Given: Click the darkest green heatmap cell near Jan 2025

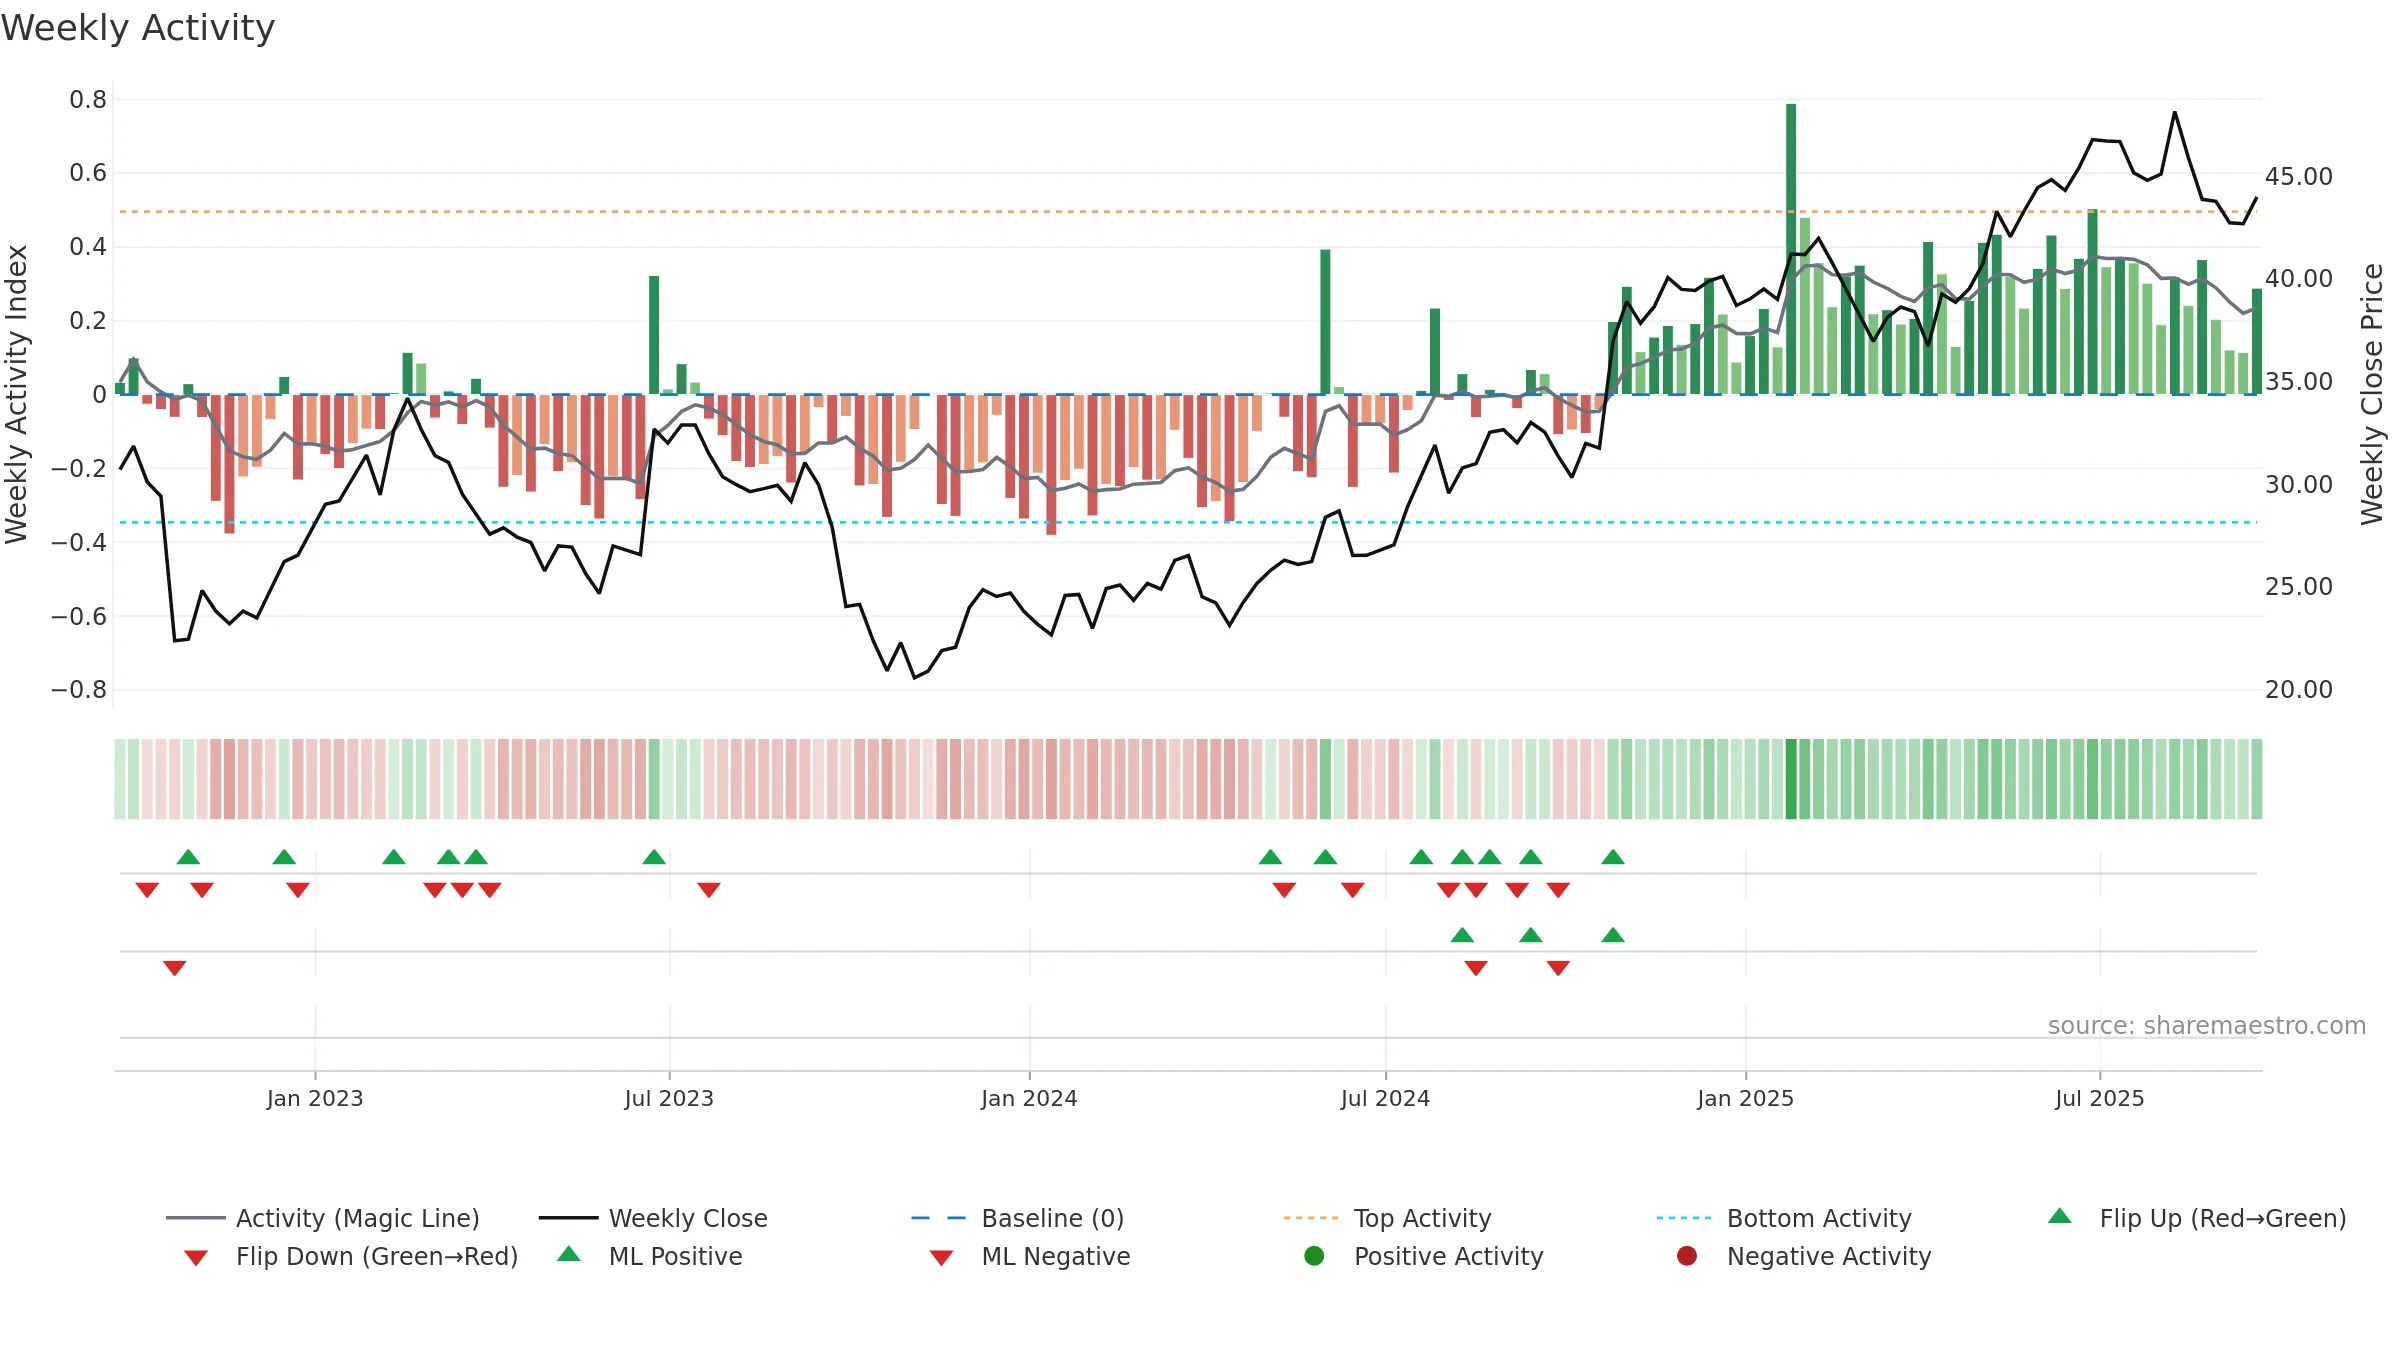Looking at the screenshot, I should tap(1791, 779).
